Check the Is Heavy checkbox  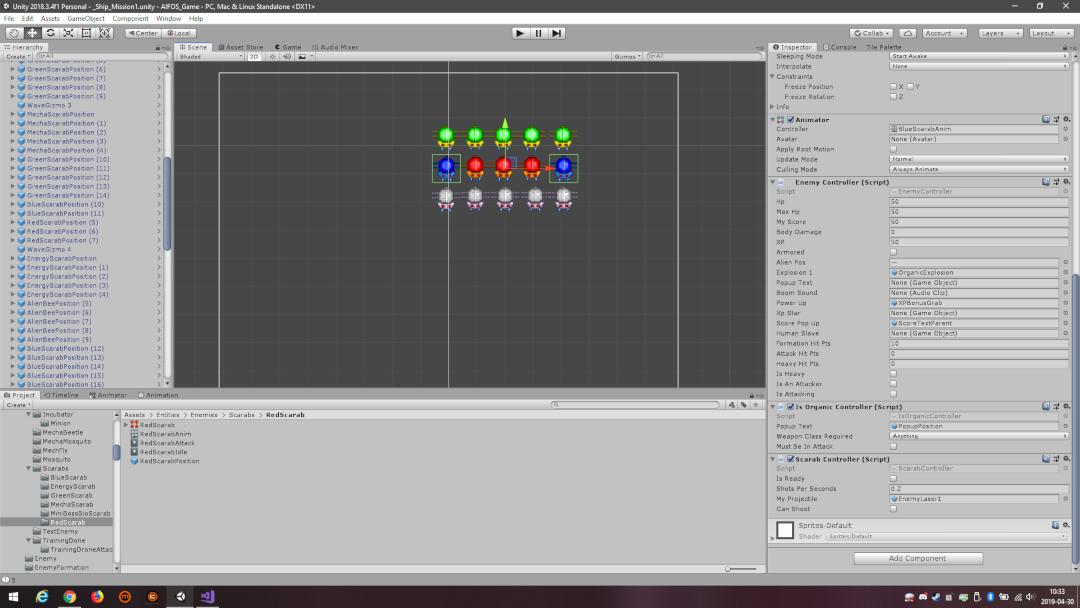point(893,374)
